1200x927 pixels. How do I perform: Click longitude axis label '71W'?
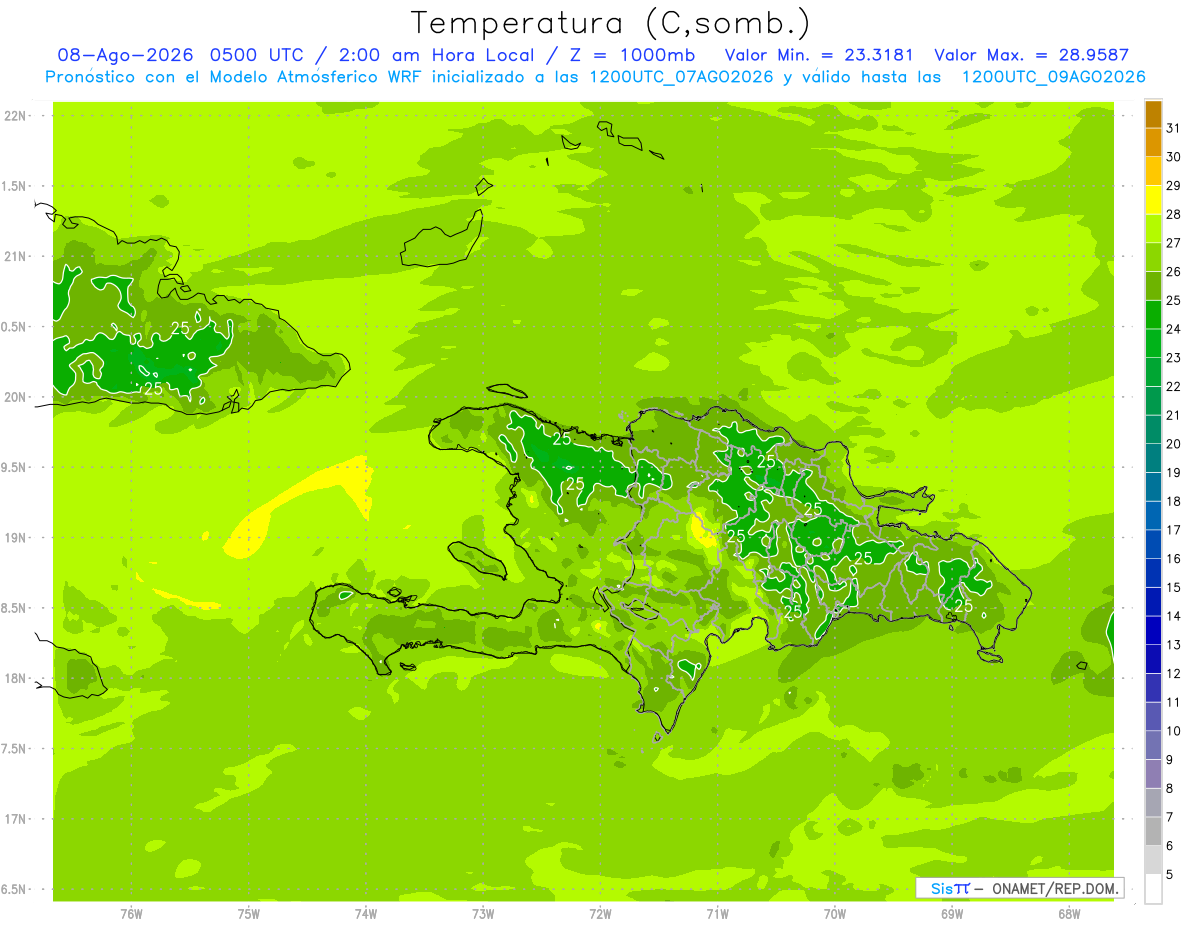pyautogui.click(x=717, y=914)
